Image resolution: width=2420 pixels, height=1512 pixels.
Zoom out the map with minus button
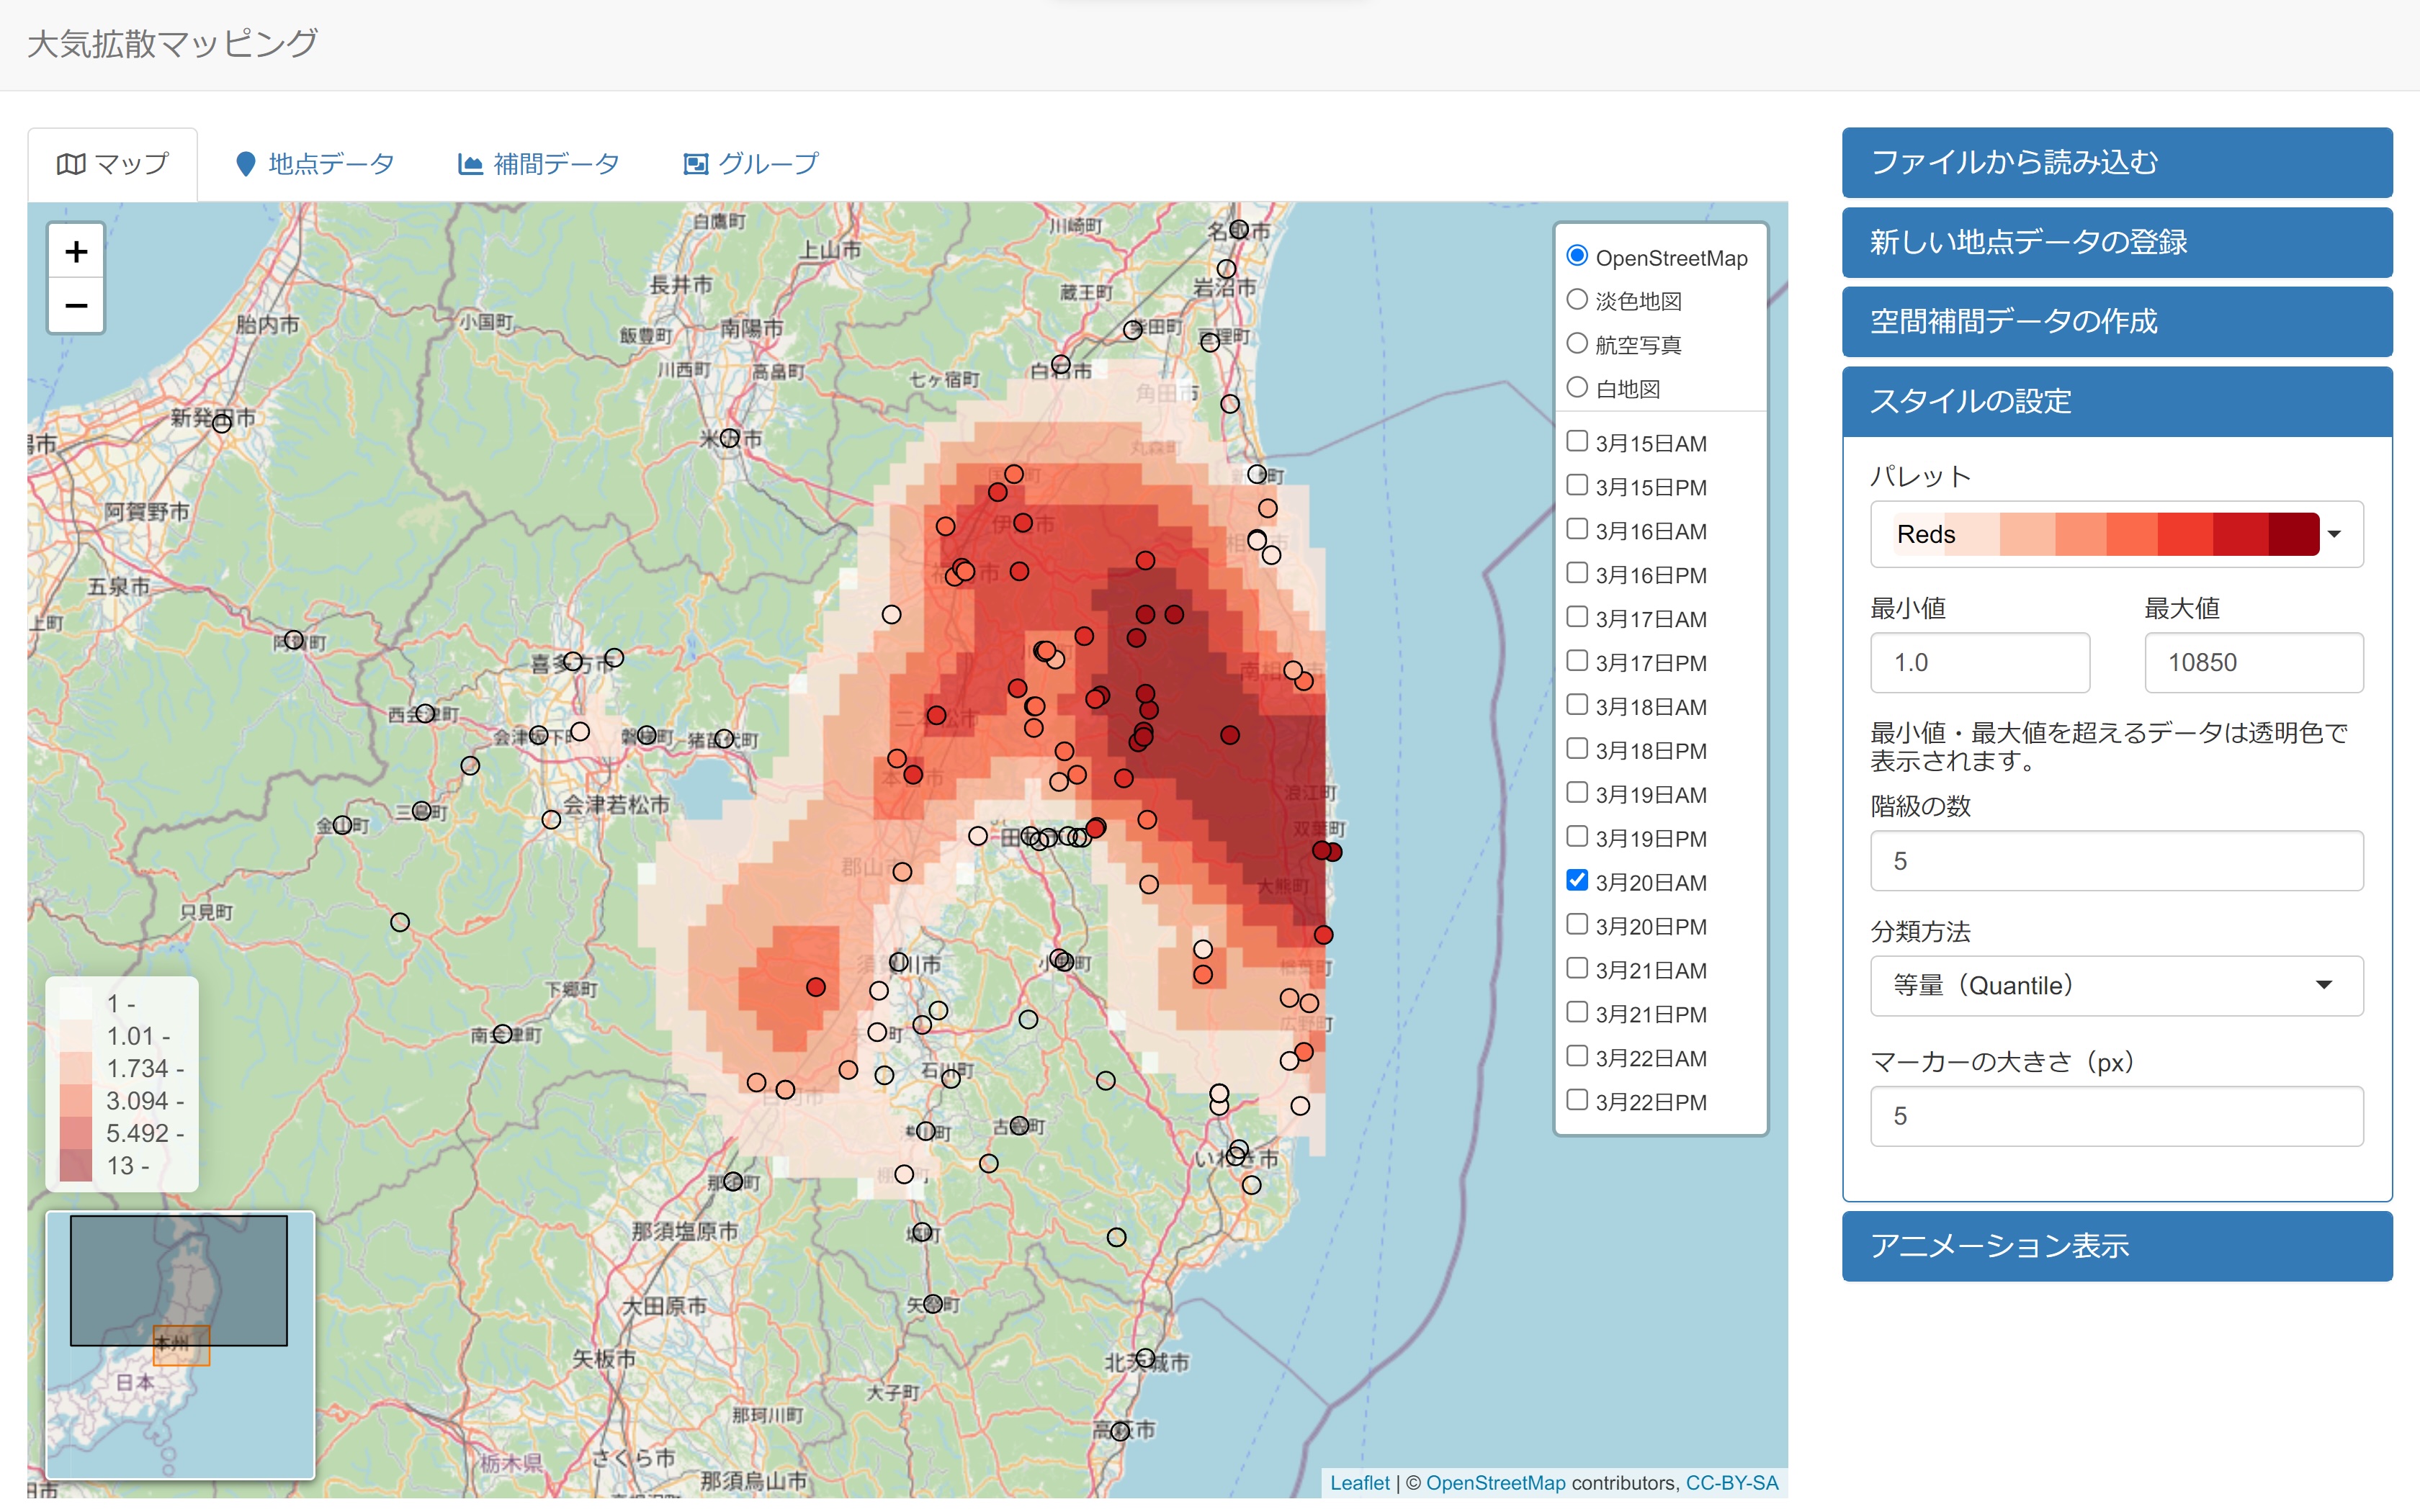(x=76, y=305)
